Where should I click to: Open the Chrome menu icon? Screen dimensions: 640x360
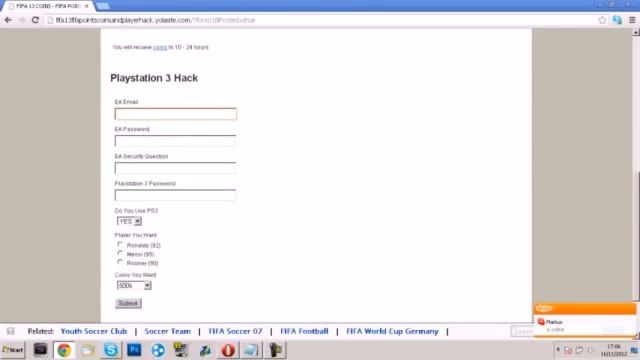tap(632, 20)
